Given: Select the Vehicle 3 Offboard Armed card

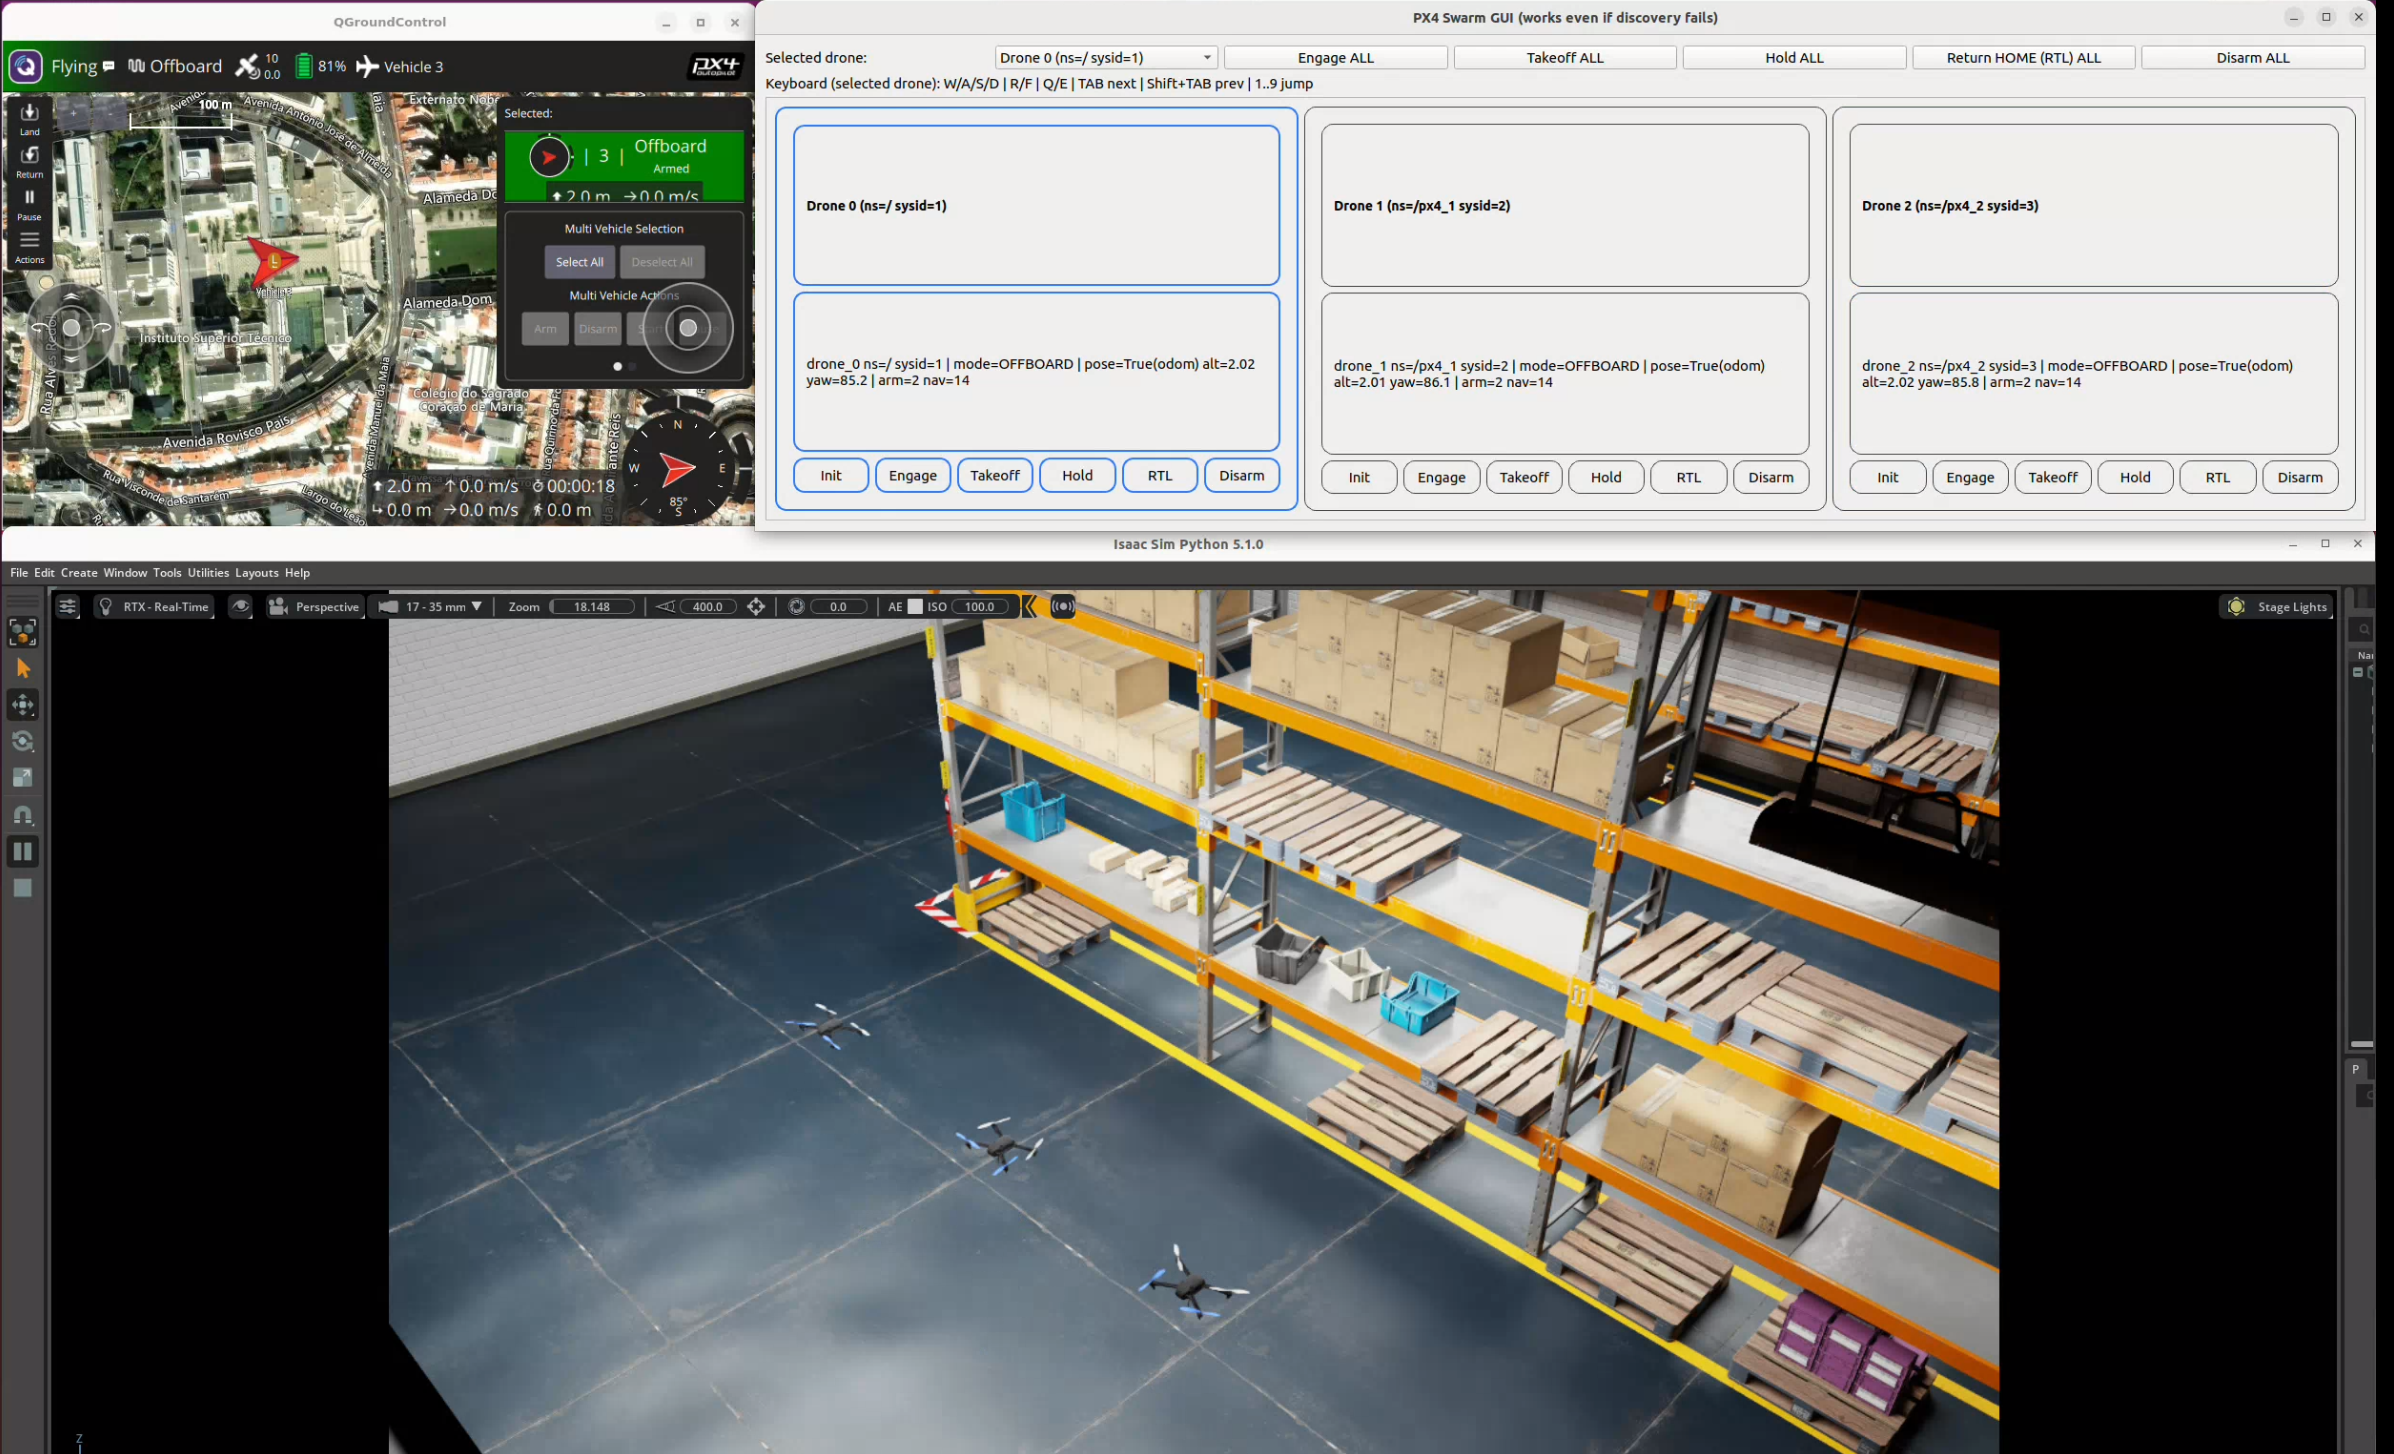Looking at the screenshot, I should click(624, 165).
